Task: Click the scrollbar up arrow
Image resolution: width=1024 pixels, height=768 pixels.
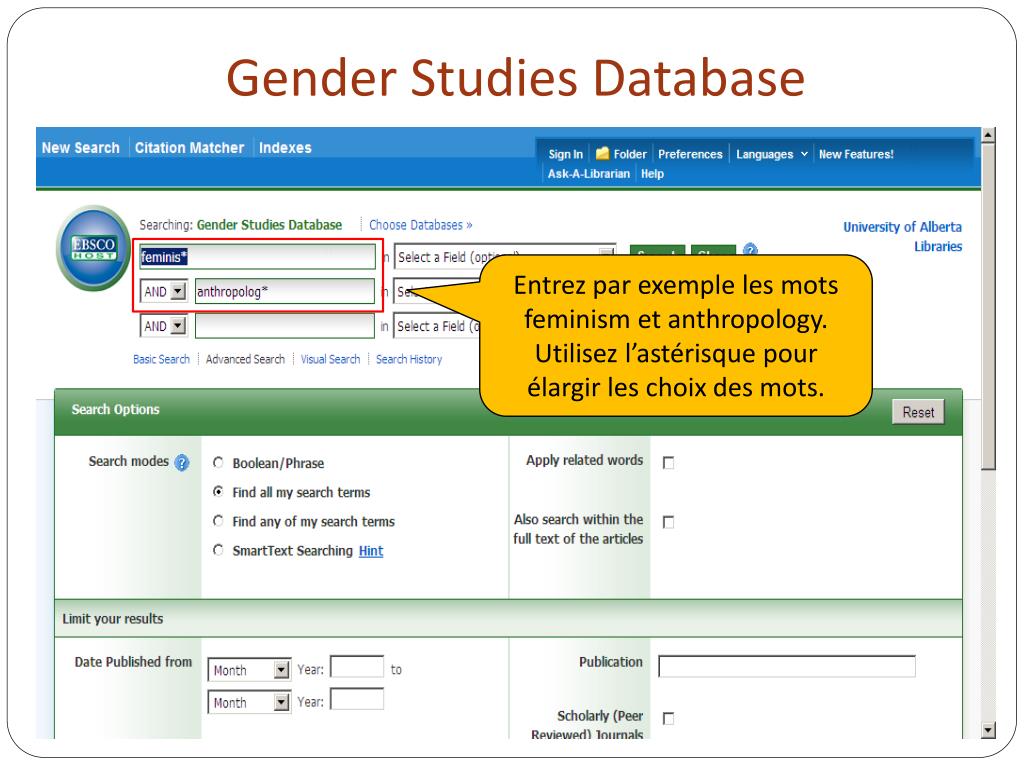Action: (x=988, y=135)
